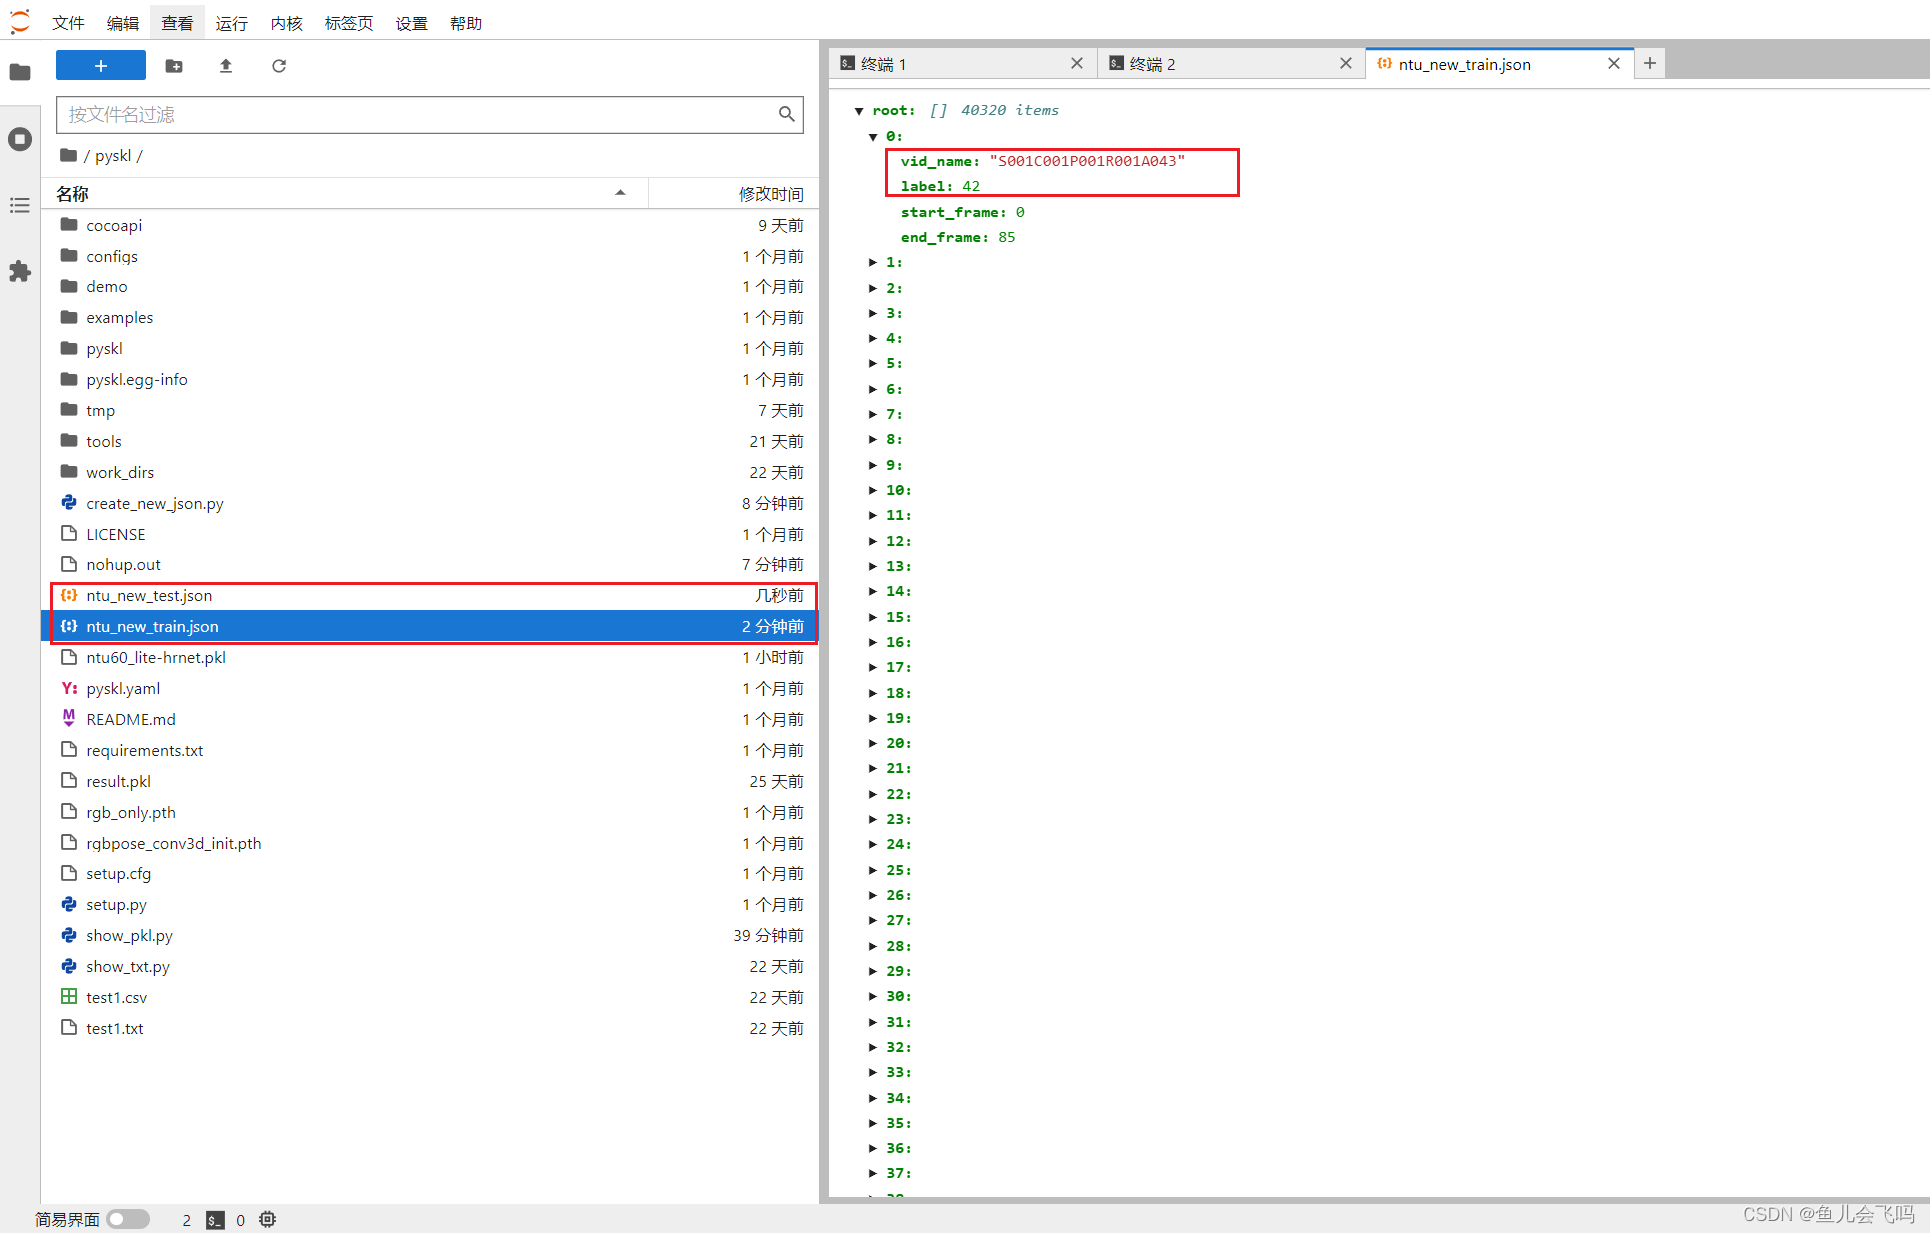Click the file browser folder sidebar icon
This screenshot has height=1233, width=1930.
[x=20, y=72]
